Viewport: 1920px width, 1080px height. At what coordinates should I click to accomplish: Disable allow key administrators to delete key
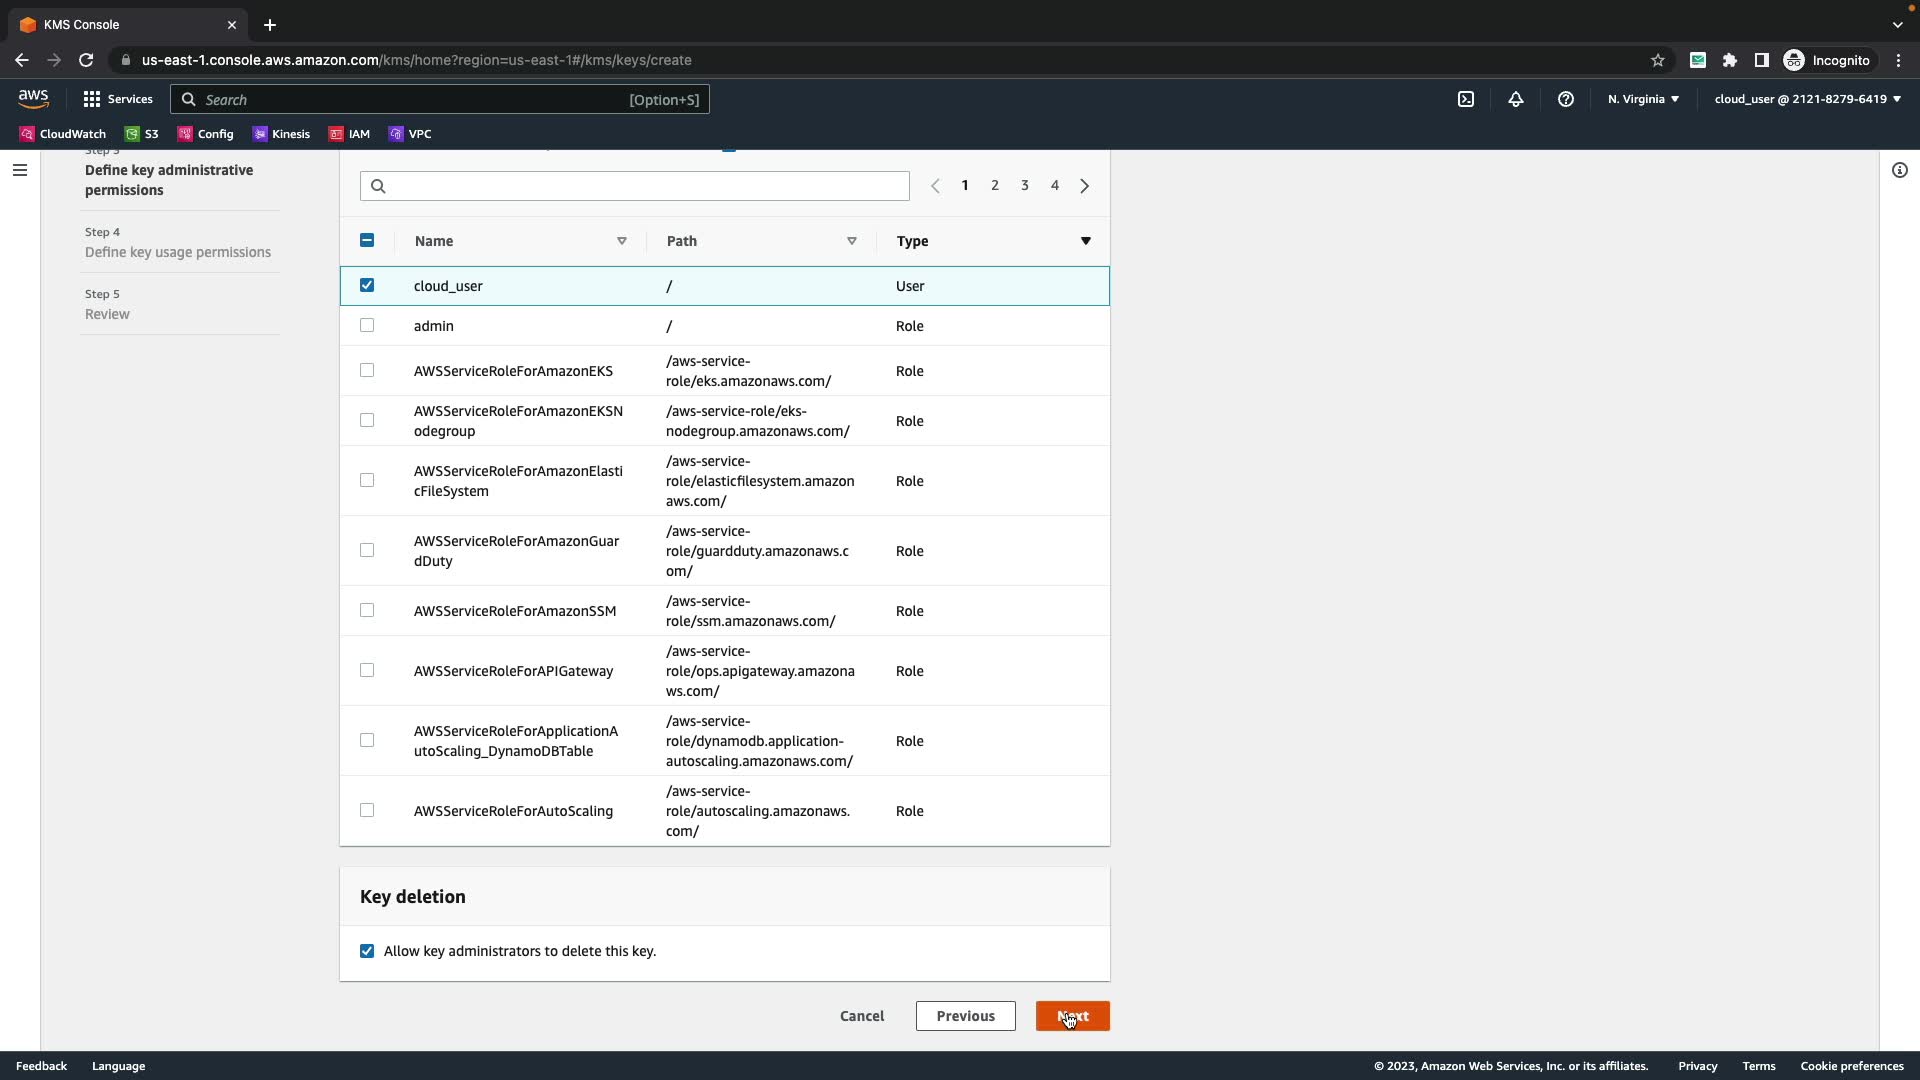pyautogui.click(x=367, y=951)
